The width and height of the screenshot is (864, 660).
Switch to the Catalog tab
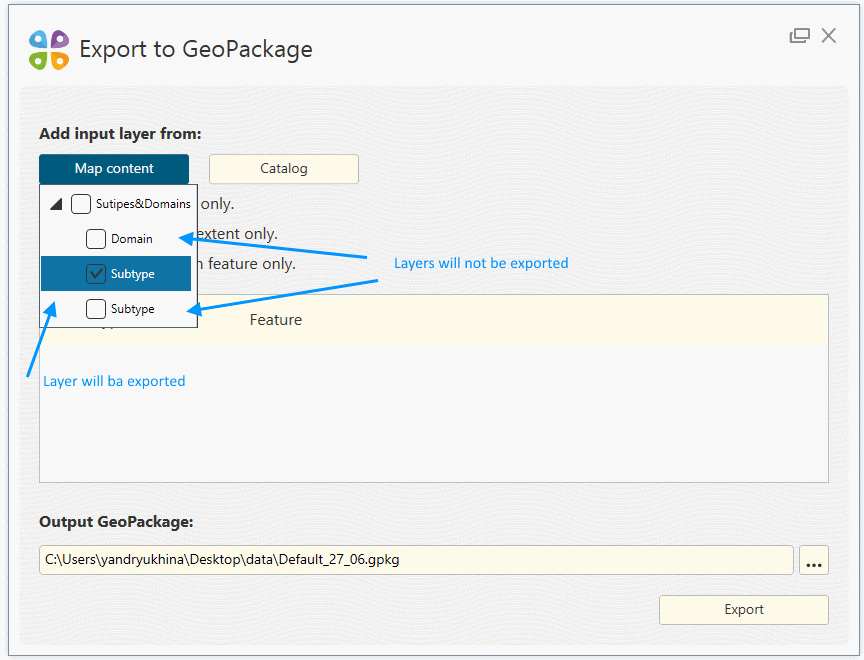283,169
